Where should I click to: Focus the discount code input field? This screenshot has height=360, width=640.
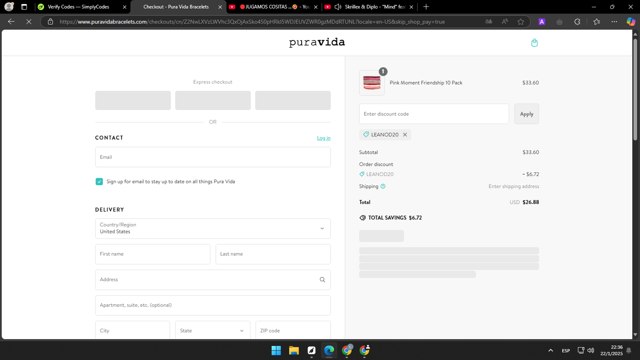(434, 114)
